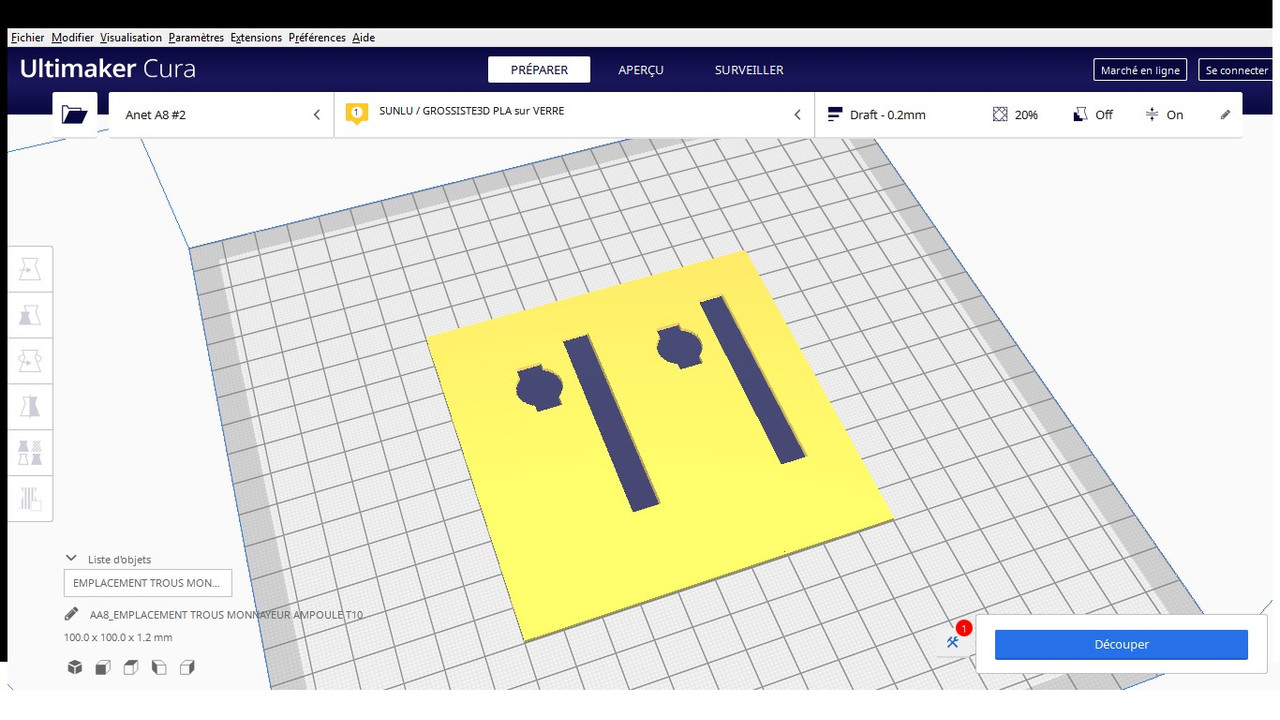Screen dimensions: 1280x720
Task: Select the Support Blocker tool
Action: [30, 498]
